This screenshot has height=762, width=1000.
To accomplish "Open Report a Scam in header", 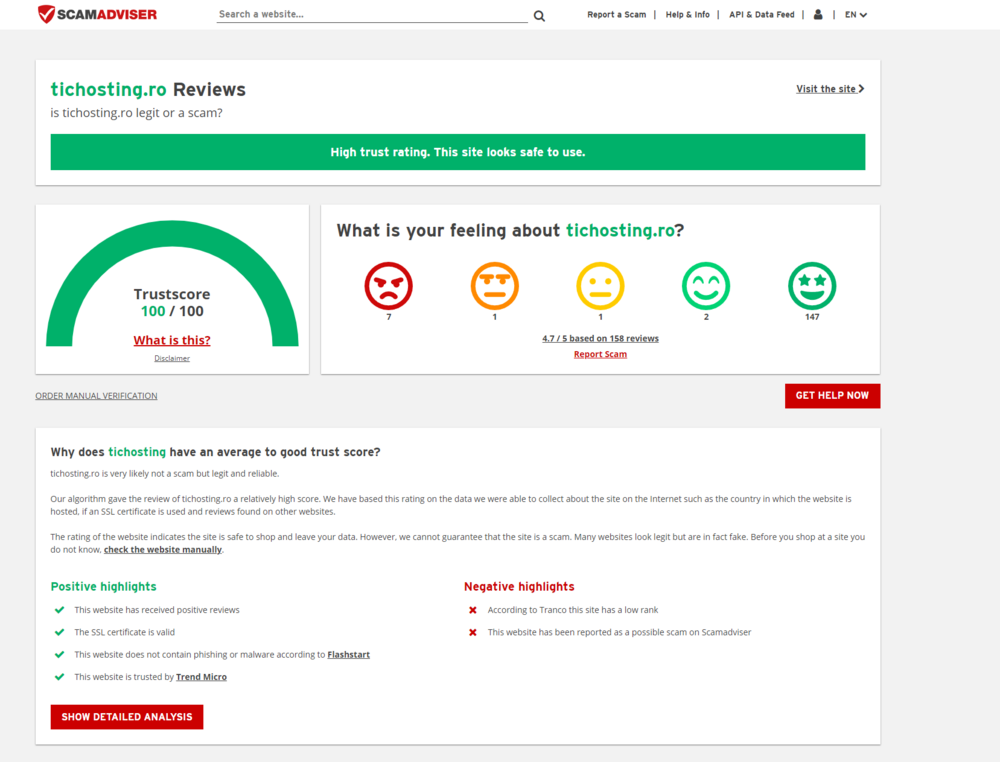I will tap(617, 15).
